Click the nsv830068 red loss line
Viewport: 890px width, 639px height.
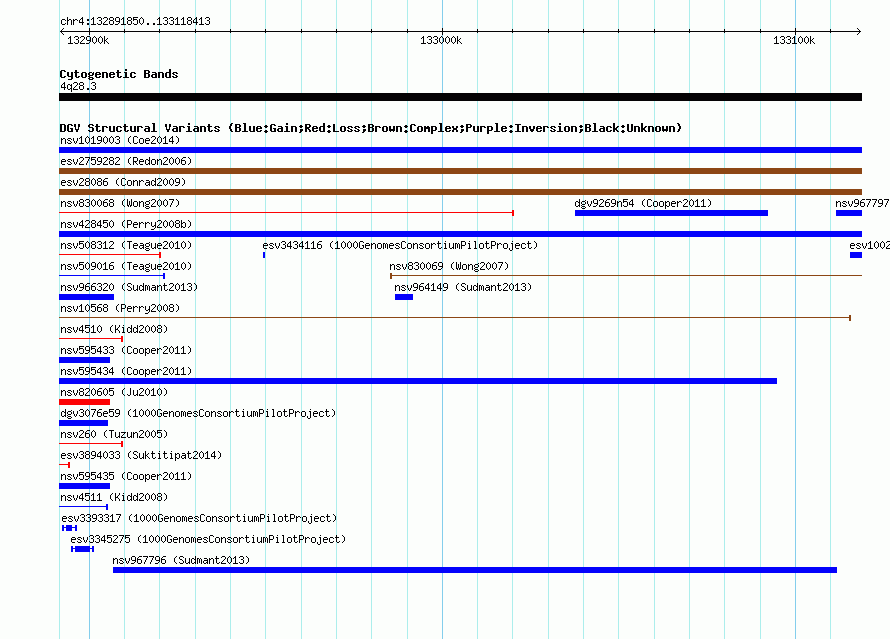click(287, 213)
